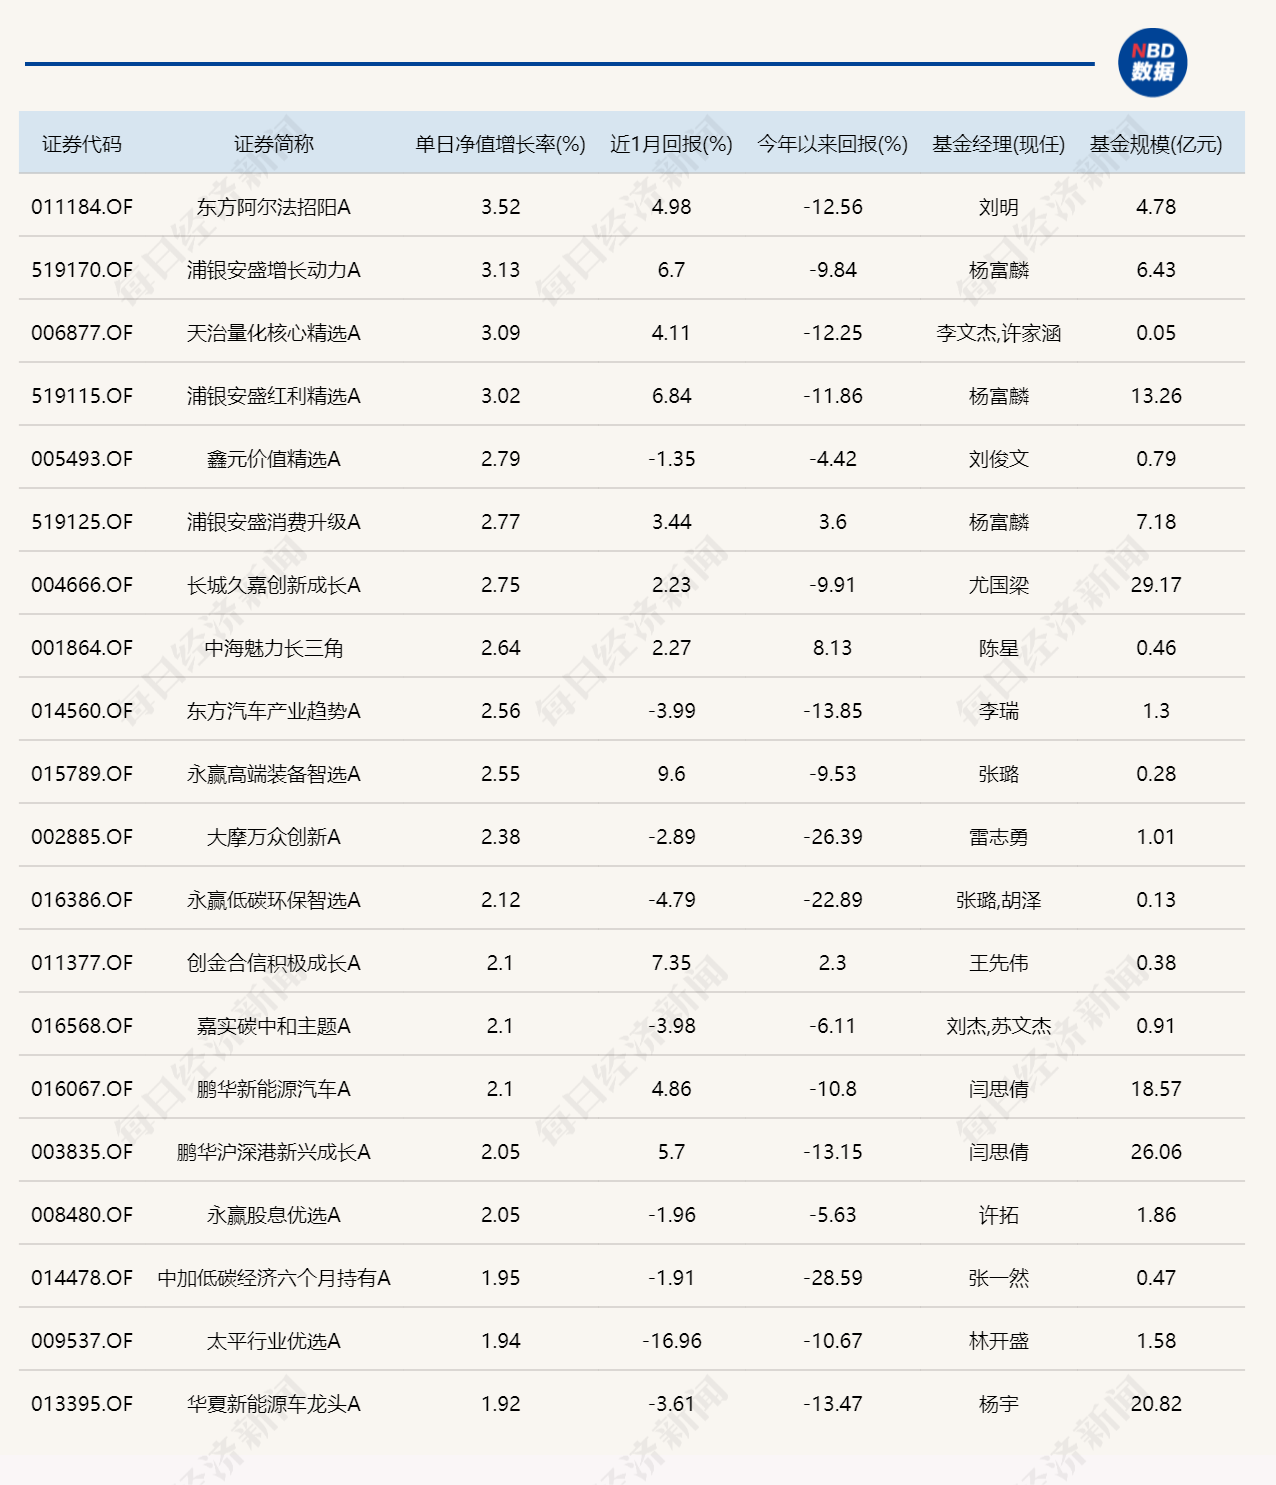1276x1485 pixels.
Task: Click fund code 016067.OF
Action: 82,1089
